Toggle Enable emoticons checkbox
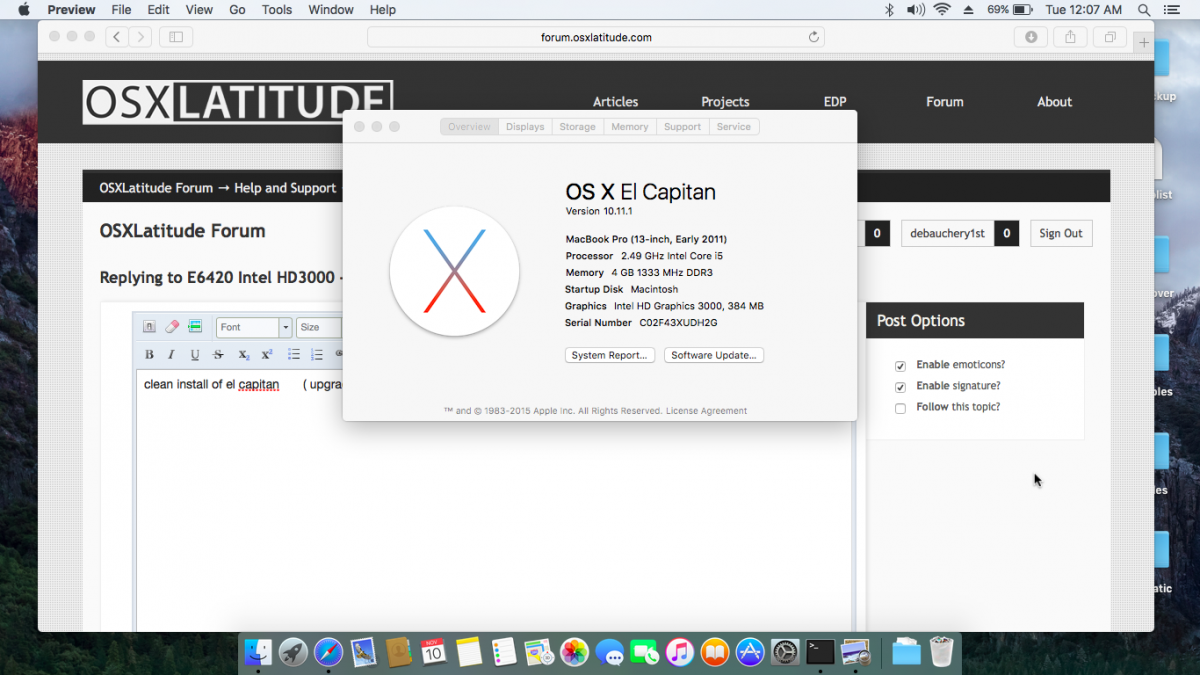Image resolution: width=1200 pixels, height=675 pixels. (900, 366)
